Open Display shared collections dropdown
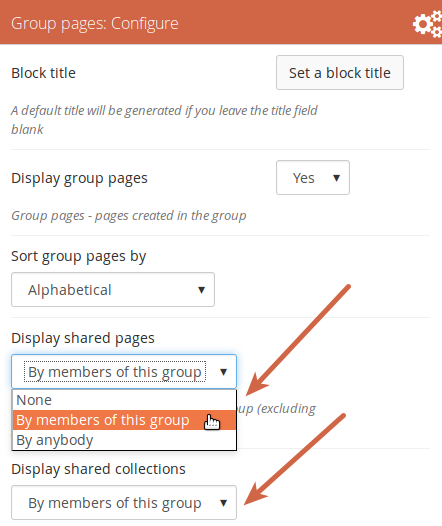Screen dimensions: 442x526 tap(124, 503)
